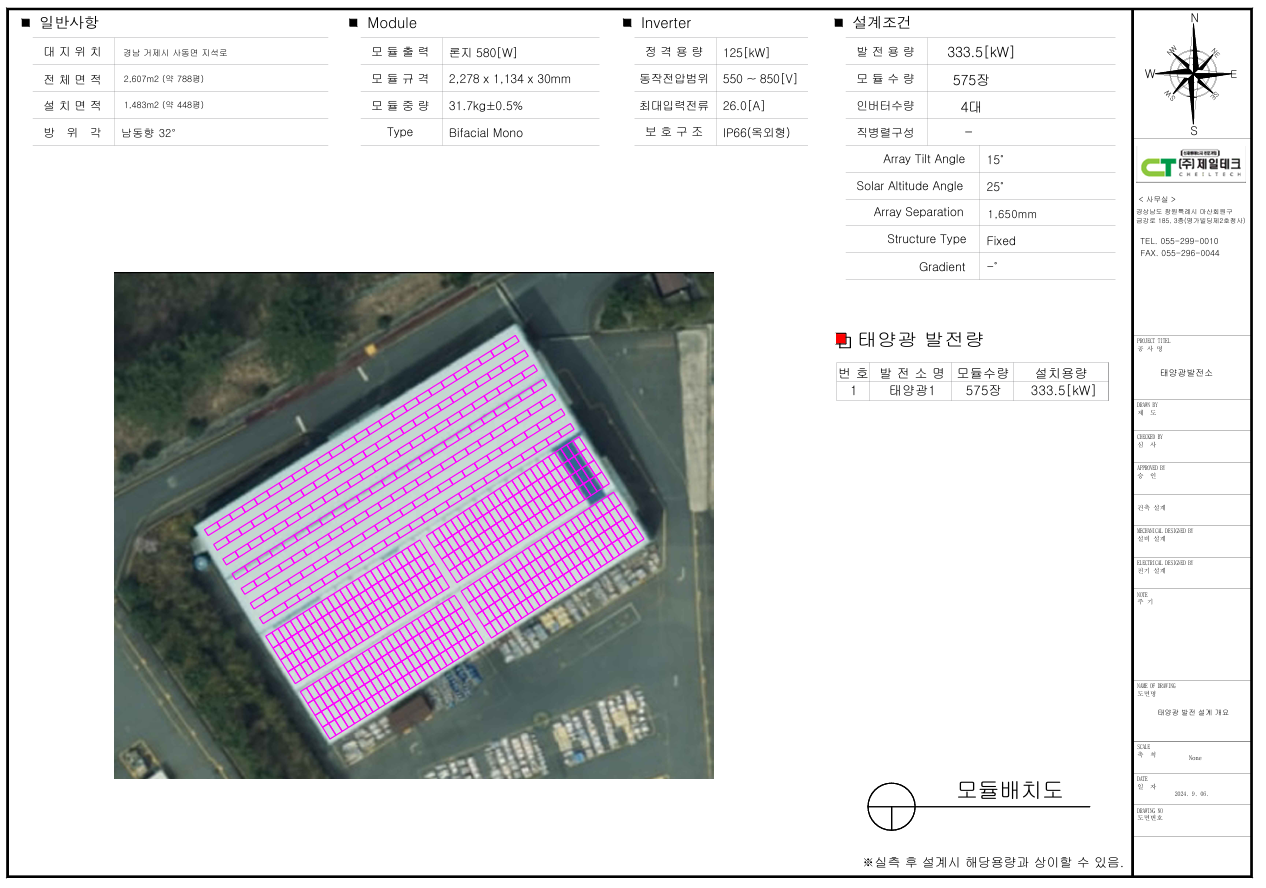This screenshot has width=1266, height=888.
Task: Click the satellite rooftop layout image
Action: 413,525
